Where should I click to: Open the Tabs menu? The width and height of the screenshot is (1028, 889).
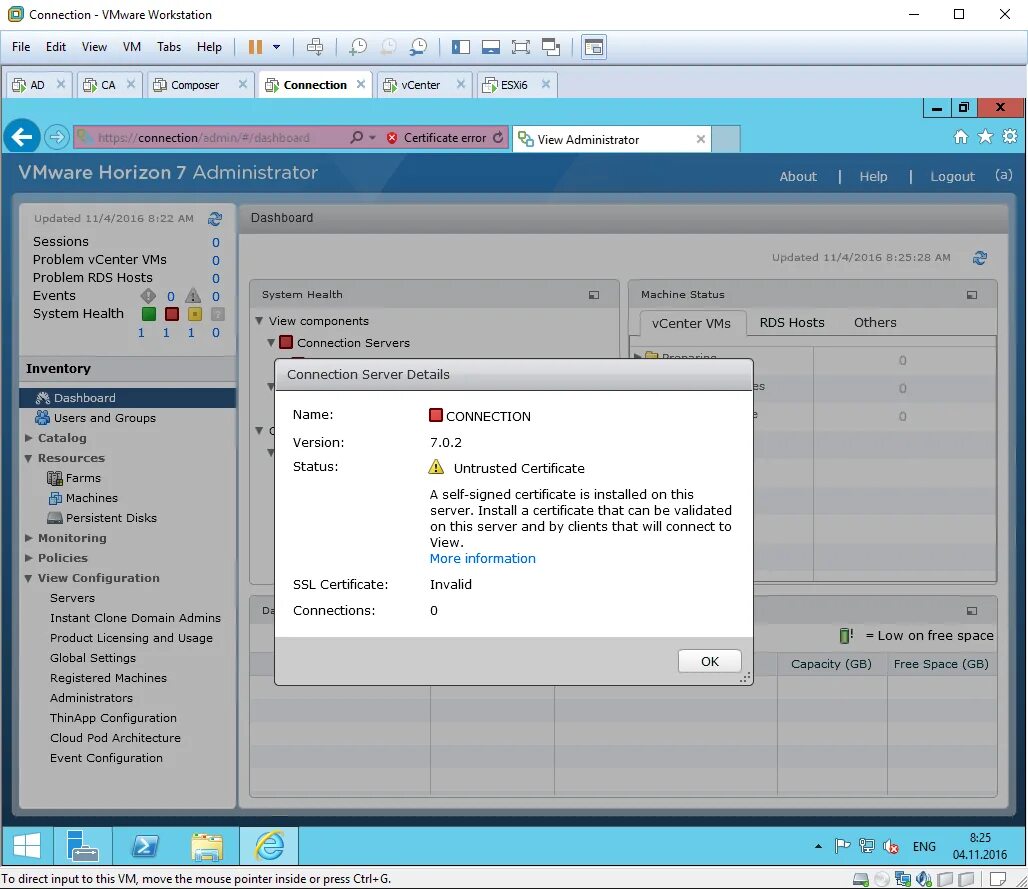coord(168,47)
